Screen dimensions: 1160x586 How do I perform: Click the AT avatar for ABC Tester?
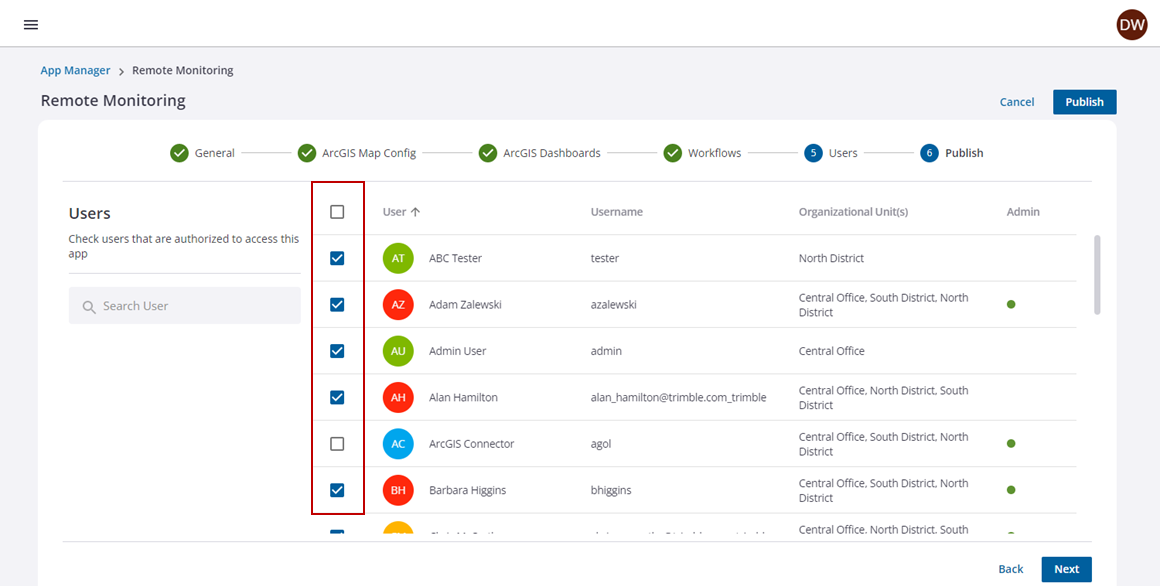(x=398, y=258)
